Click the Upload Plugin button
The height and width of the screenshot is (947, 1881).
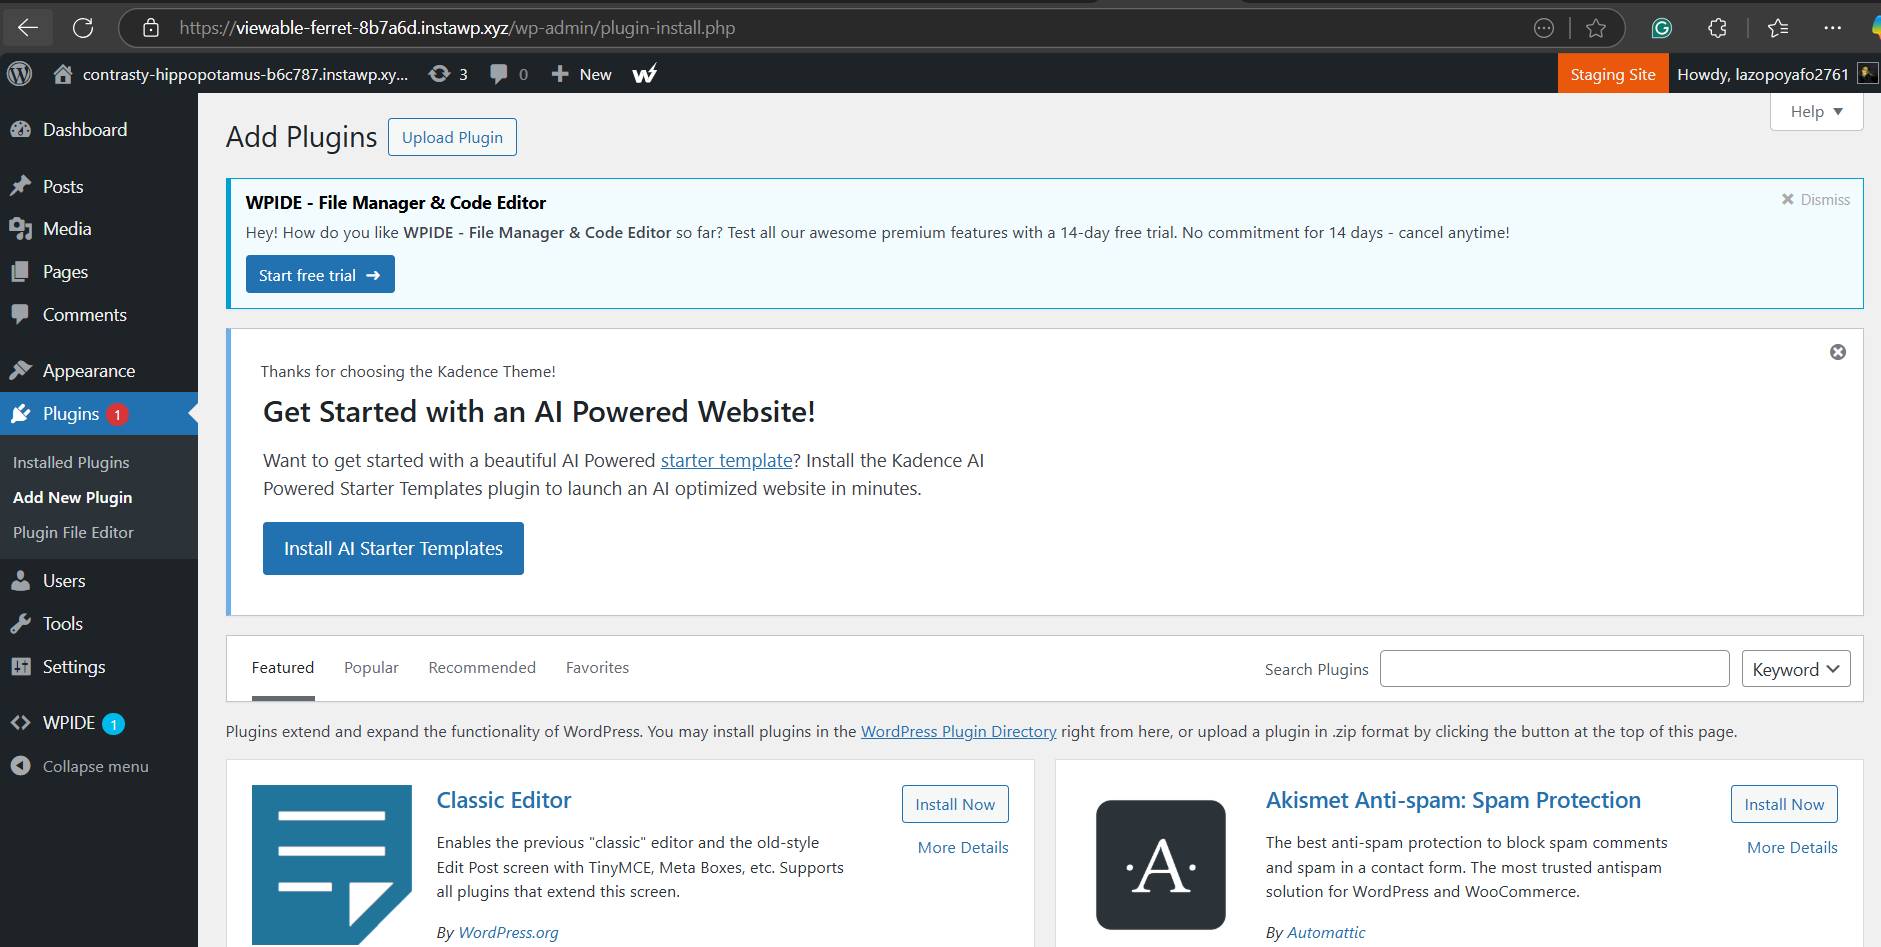click(452, 137)
